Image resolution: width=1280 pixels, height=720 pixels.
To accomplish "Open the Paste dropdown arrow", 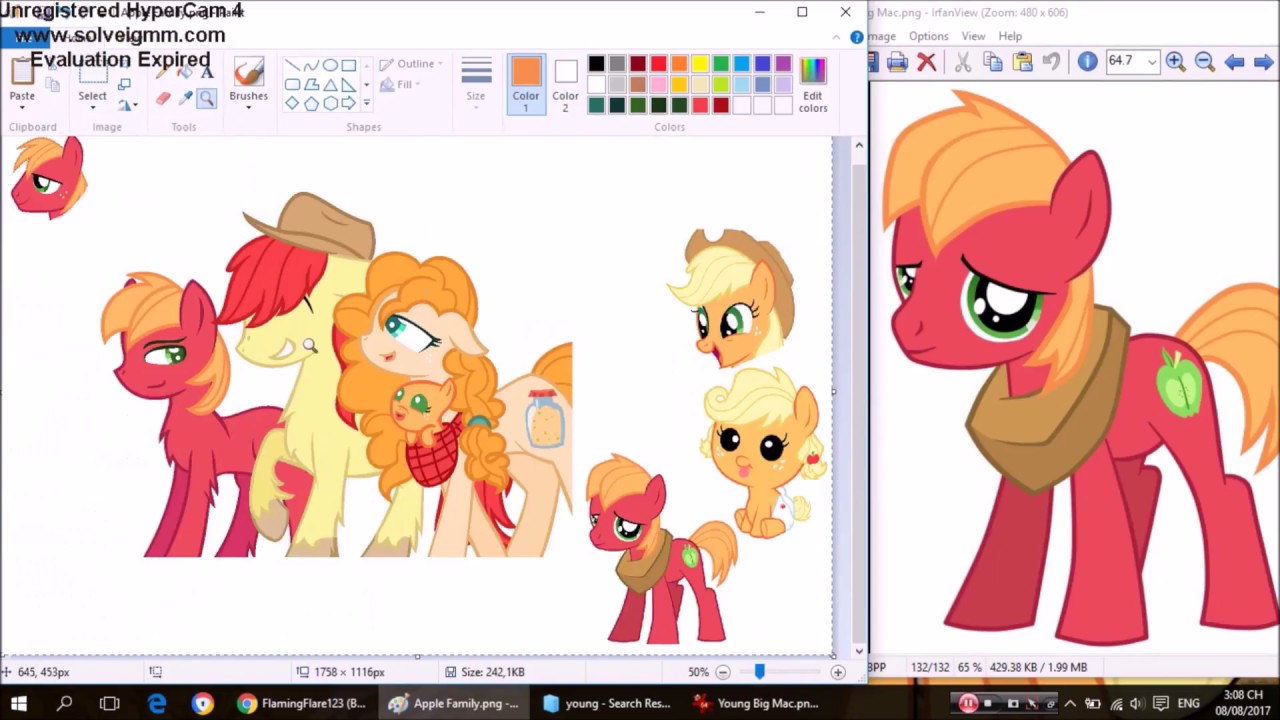I will click(22, 106).
